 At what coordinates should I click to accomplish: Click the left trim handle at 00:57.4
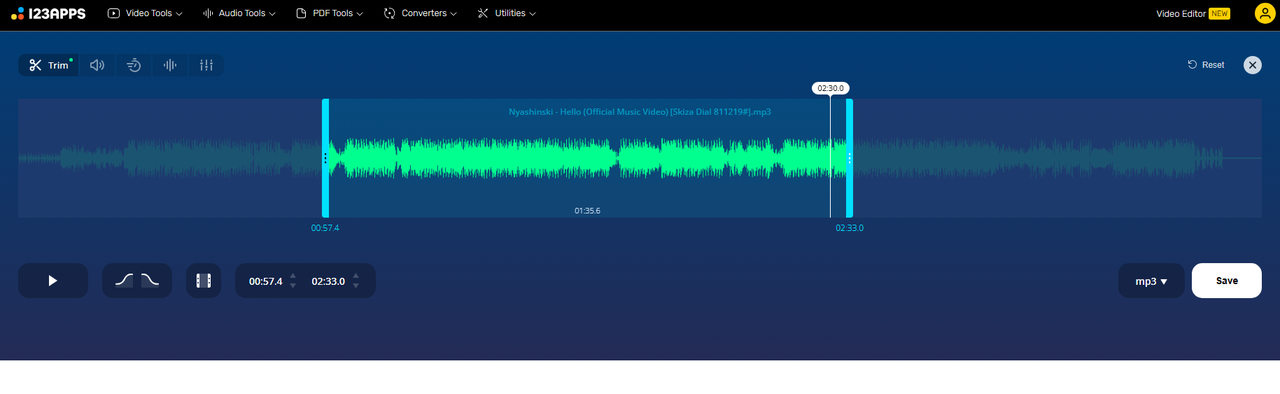click(x=325, y=158)
